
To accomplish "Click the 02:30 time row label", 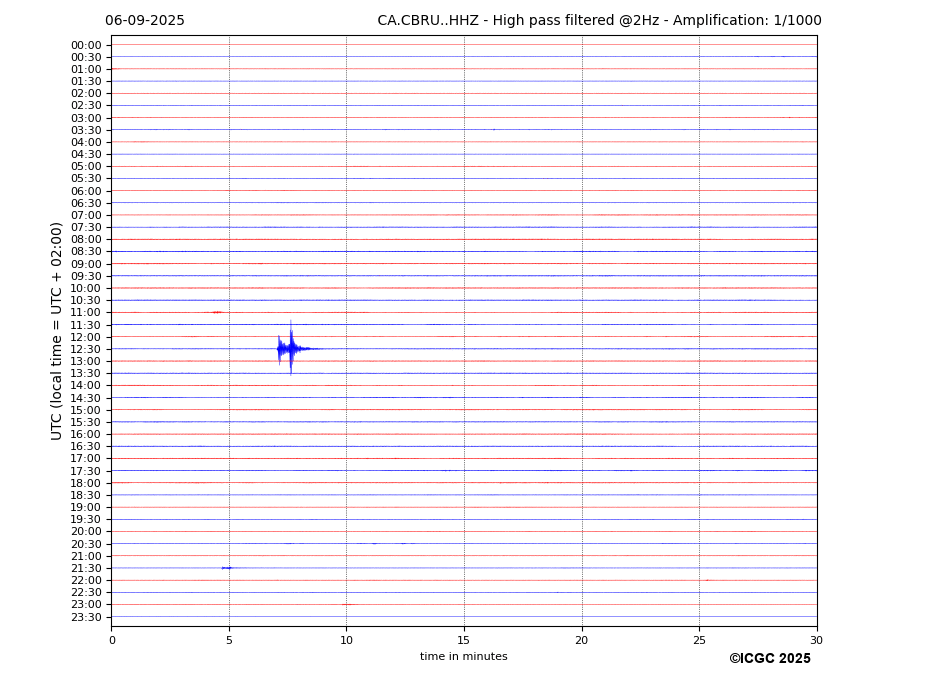I will [x=86, y=106].
